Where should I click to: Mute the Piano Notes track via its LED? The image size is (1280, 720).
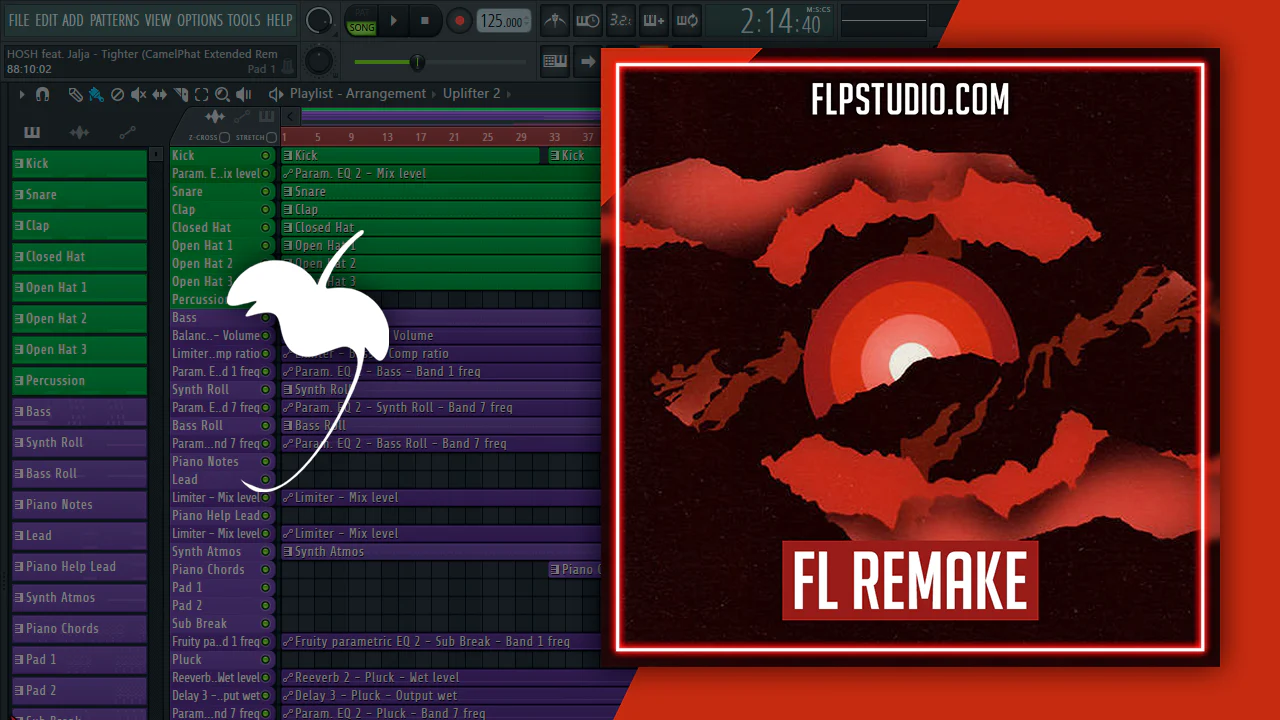tap(265, 462)
